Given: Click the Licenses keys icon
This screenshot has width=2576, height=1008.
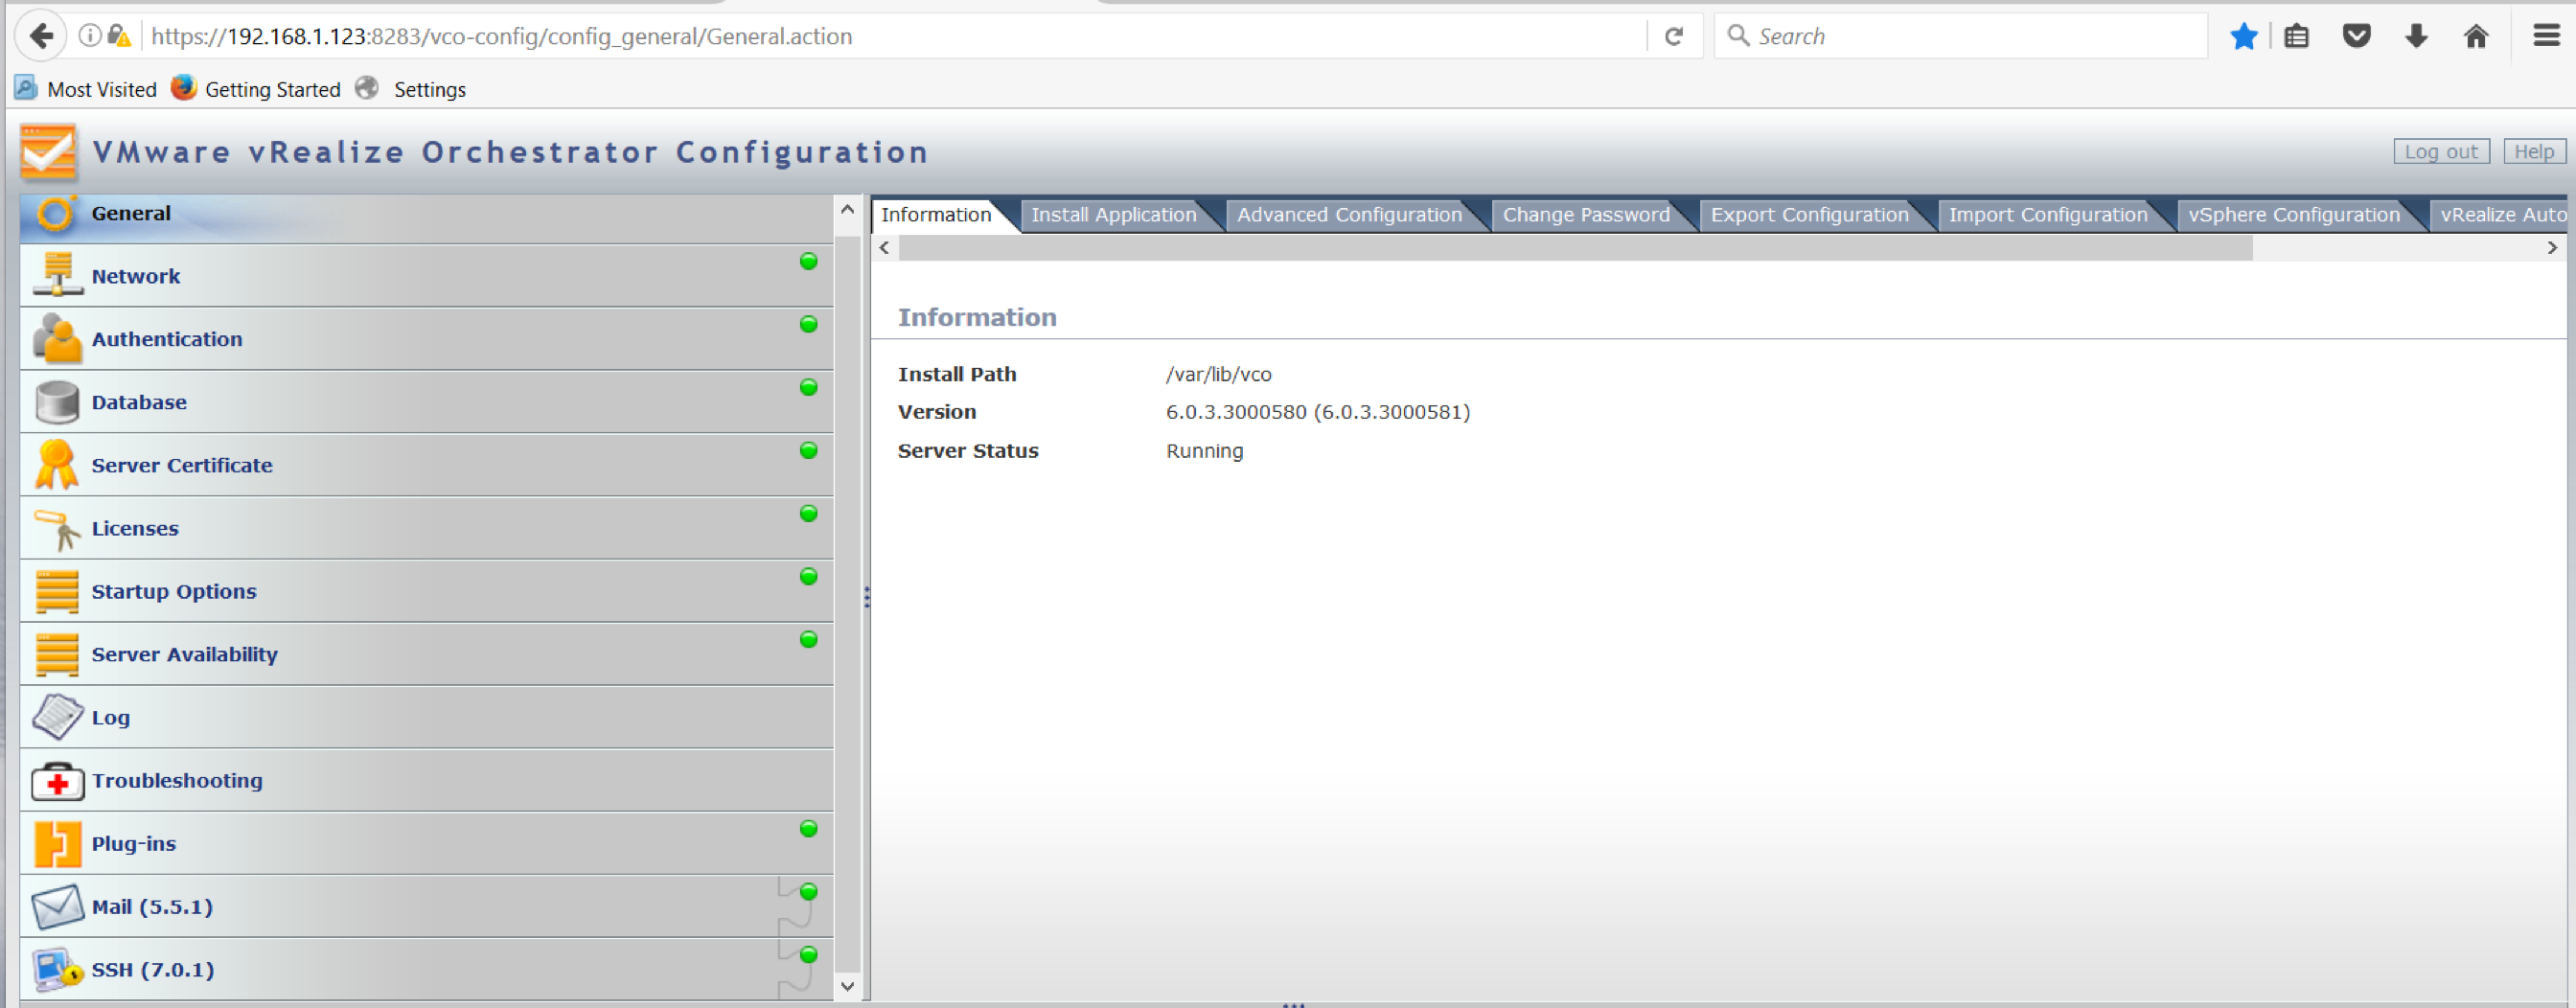Looking at the screenshot, I should [x=57, y=529].
